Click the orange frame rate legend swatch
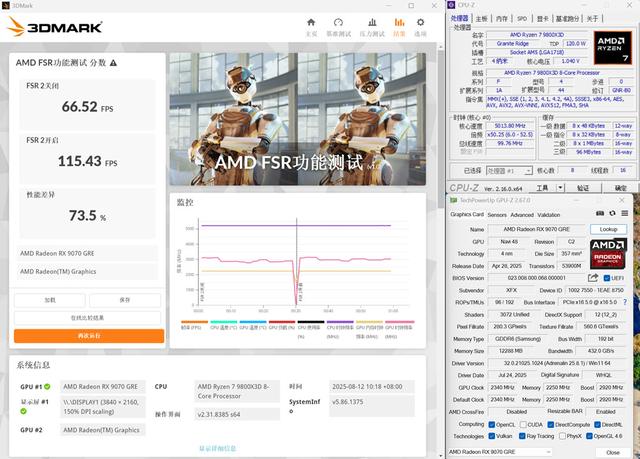Screen dimensions: 640x459 (x=194, y=322)
